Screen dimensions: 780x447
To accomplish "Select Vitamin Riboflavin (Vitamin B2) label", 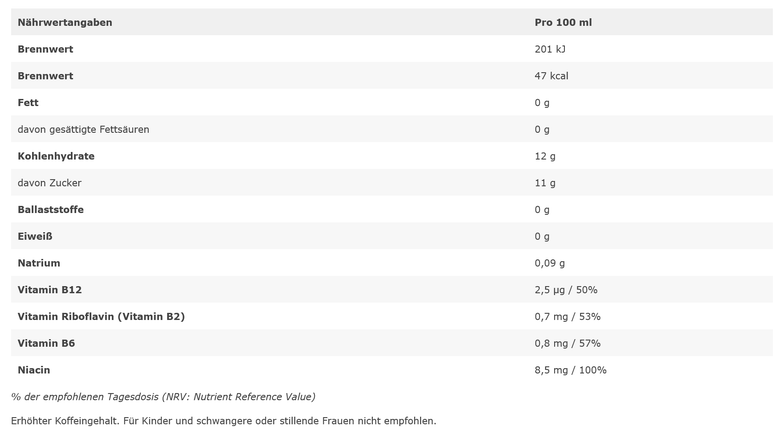I will [101, 317].
